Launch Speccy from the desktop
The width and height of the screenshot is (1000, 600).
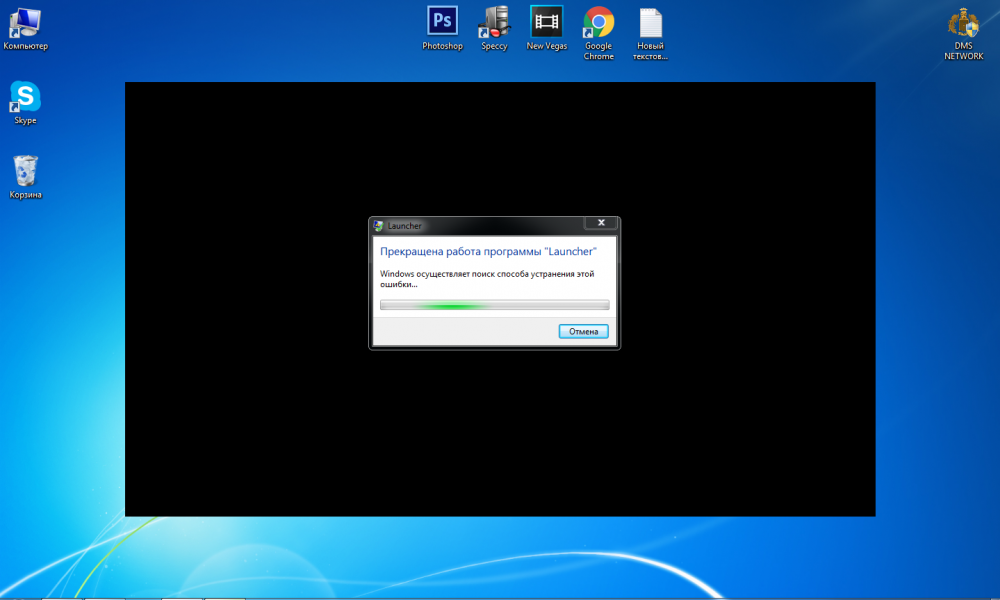494,22
